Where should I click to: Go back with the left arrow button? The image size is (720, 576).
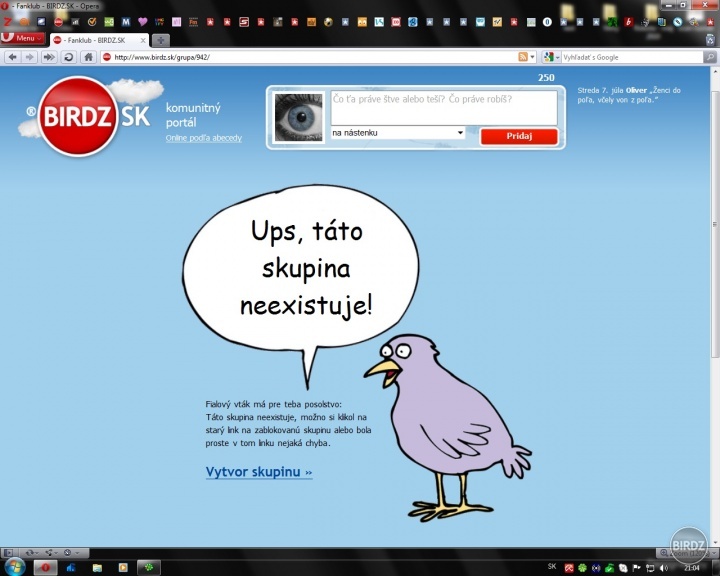click(12, 57)
